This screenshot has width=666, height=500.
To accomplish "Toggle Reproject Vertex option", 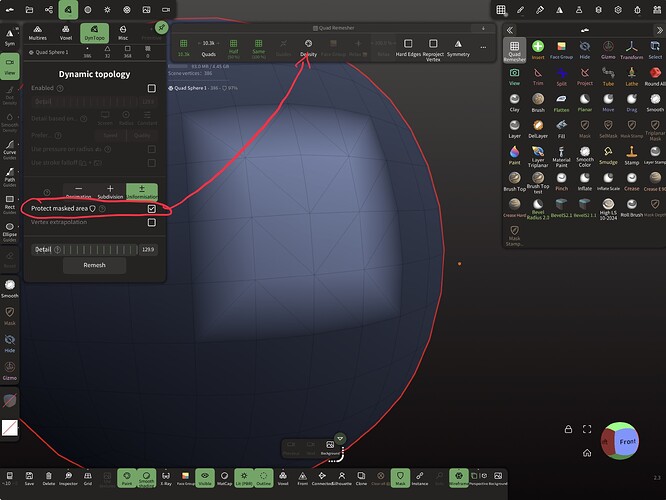I will click(433, 50).
